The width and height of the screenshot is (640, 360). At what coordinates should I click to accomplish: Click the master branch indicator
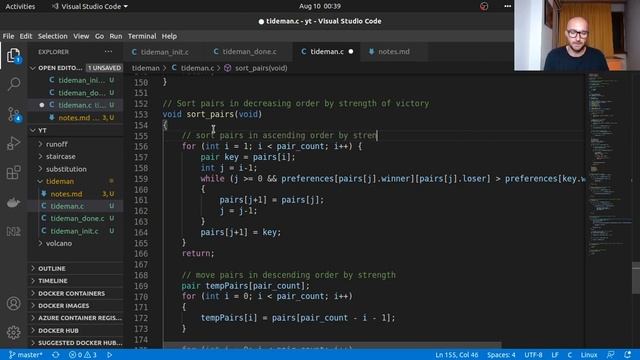(x=26, y=355)
